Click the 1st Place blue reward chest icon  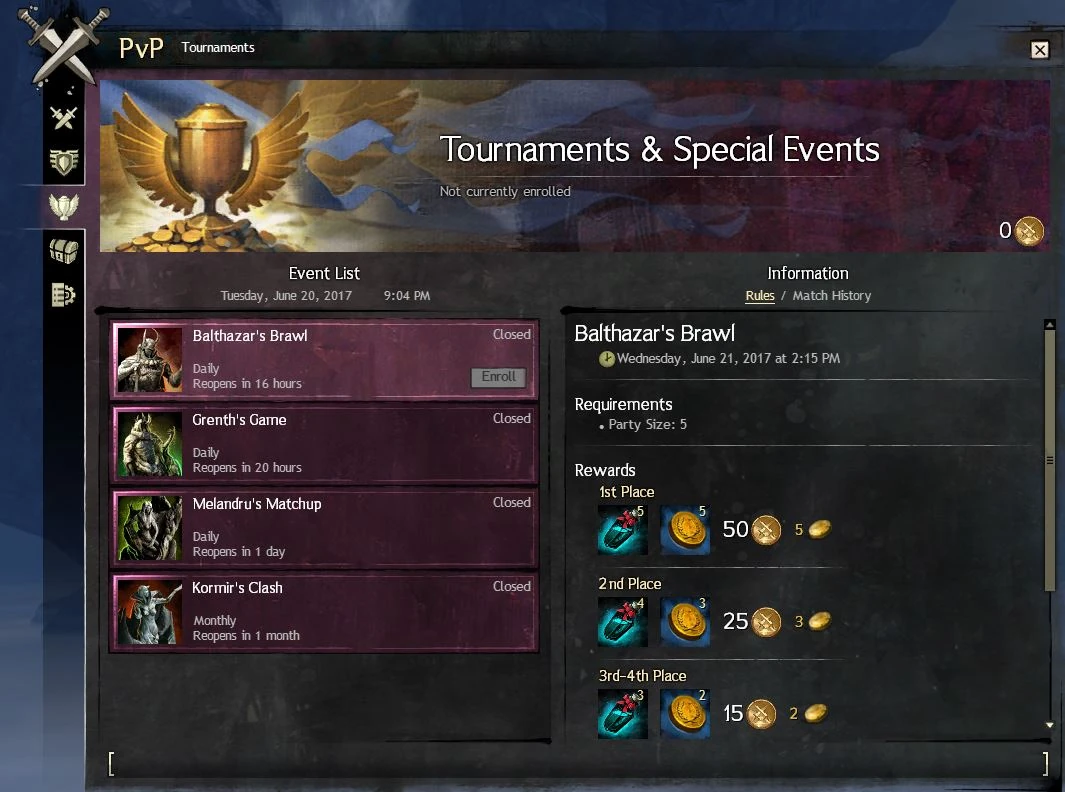(622, 530)
